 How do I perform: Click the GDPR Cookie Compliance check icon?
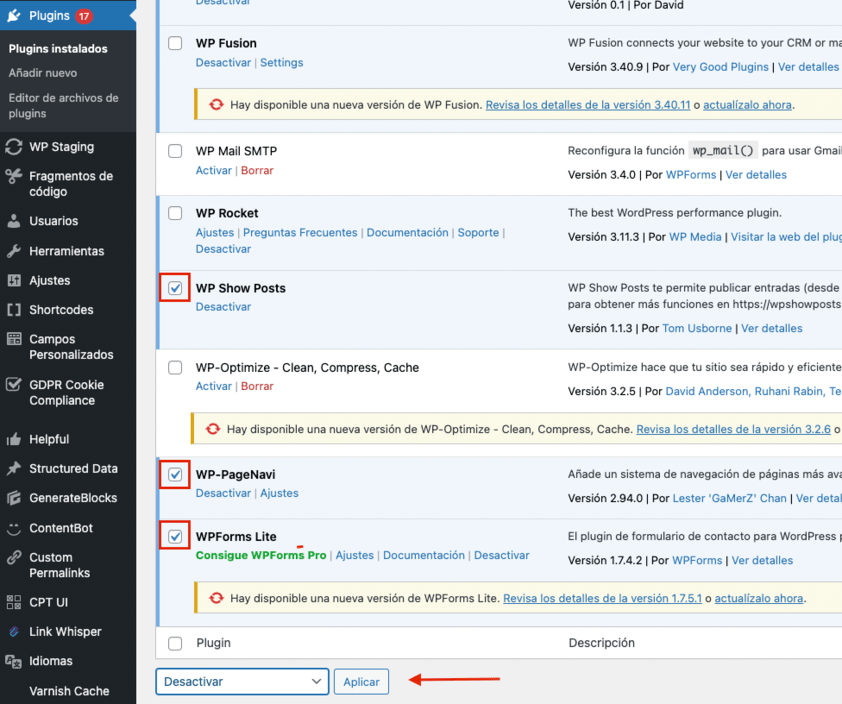14,384
